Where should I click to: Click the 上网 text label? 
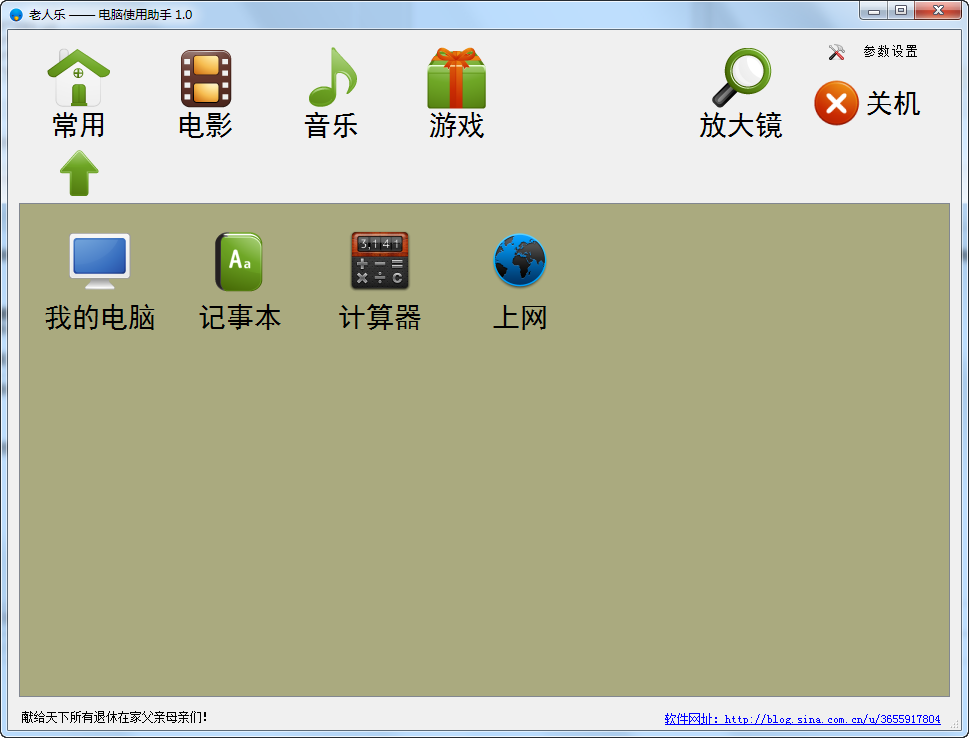click(x=520, y=318)
